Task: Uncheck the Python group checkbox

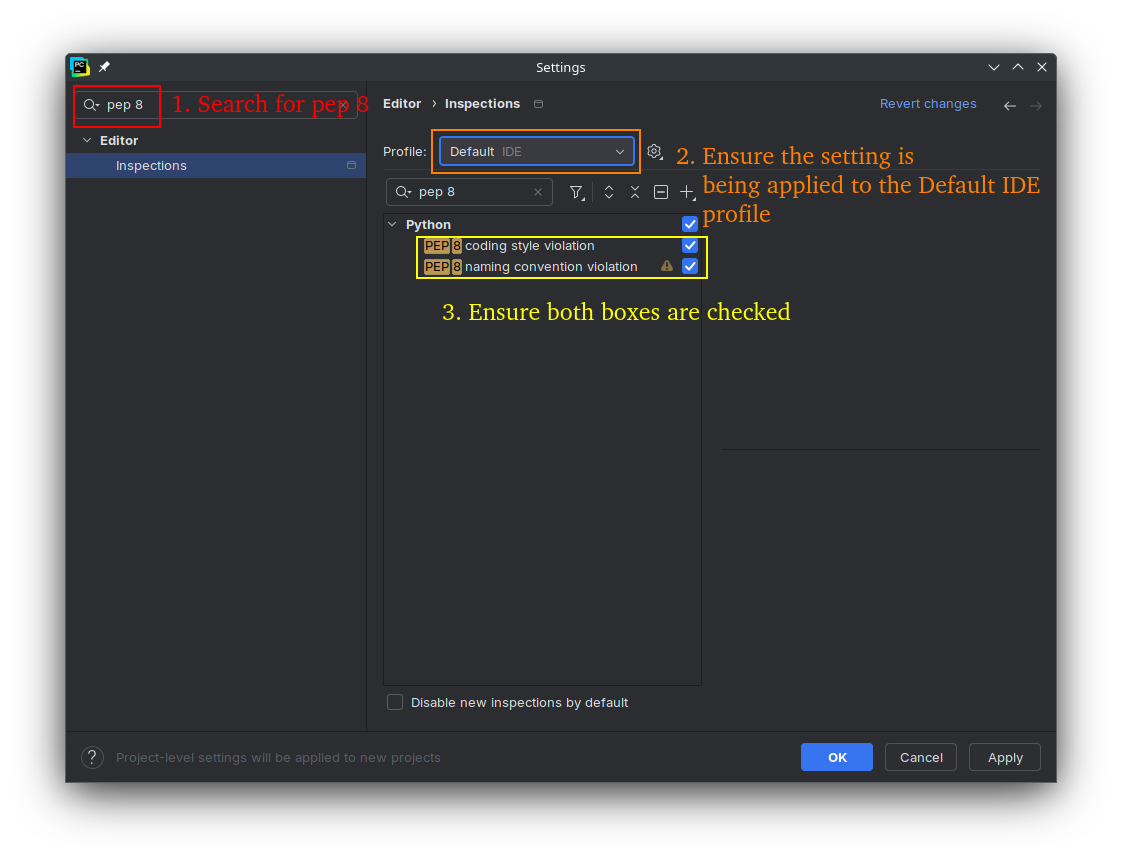Action: pos(690,225)
